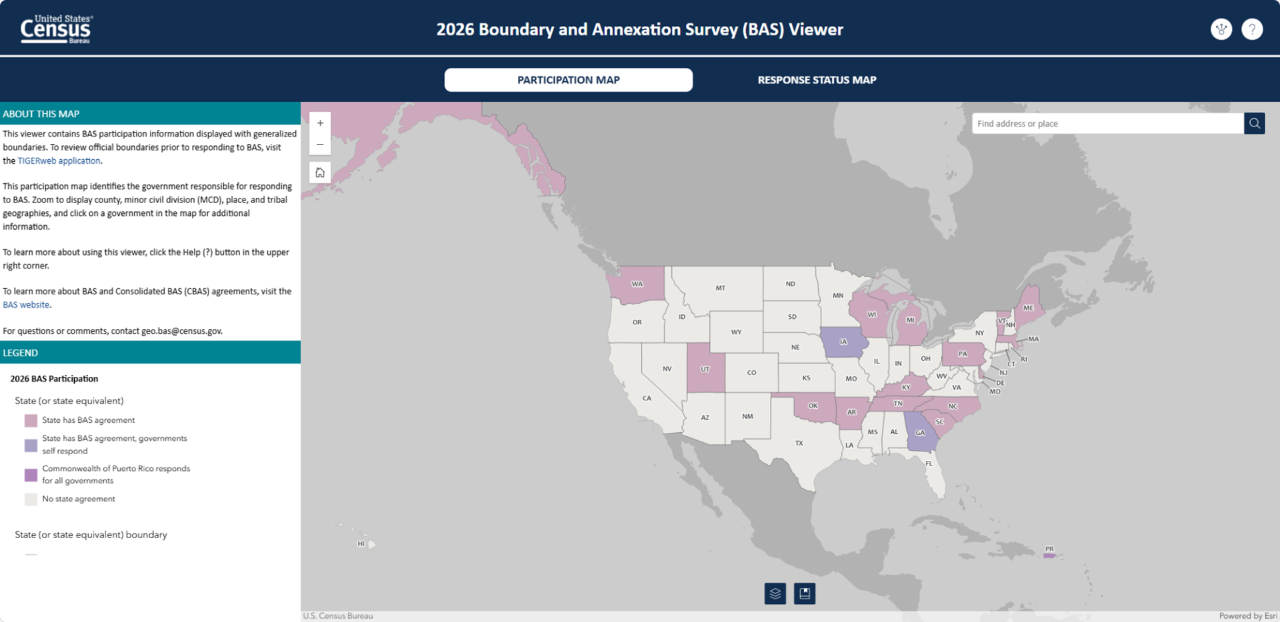Screen dimensions: 1280x622
Task: Select Utah on the participation map
Action: point(706,368)
